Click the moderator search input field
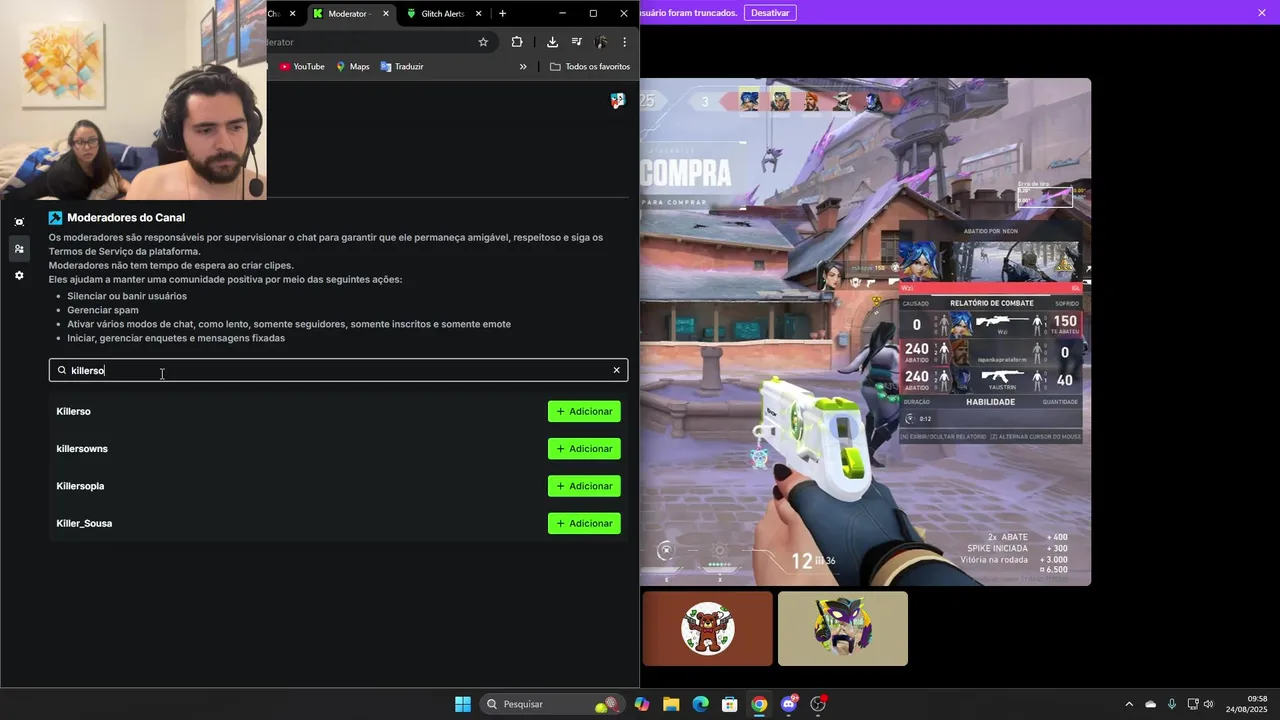The width and height of the screenshot is (1280, 720). pyautogui.click(x=338, y=370)
